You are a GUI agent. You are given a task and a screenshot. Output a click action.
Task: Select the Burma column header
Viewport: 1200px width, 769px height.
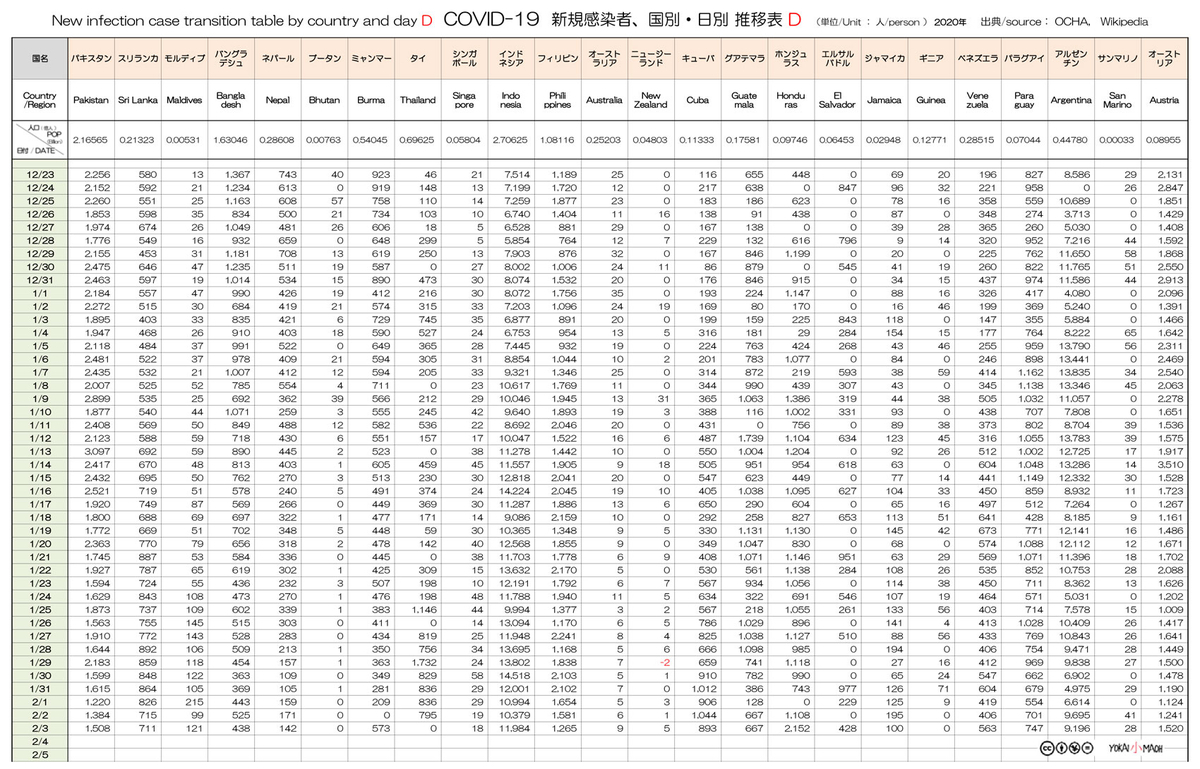tap(371, 100)
